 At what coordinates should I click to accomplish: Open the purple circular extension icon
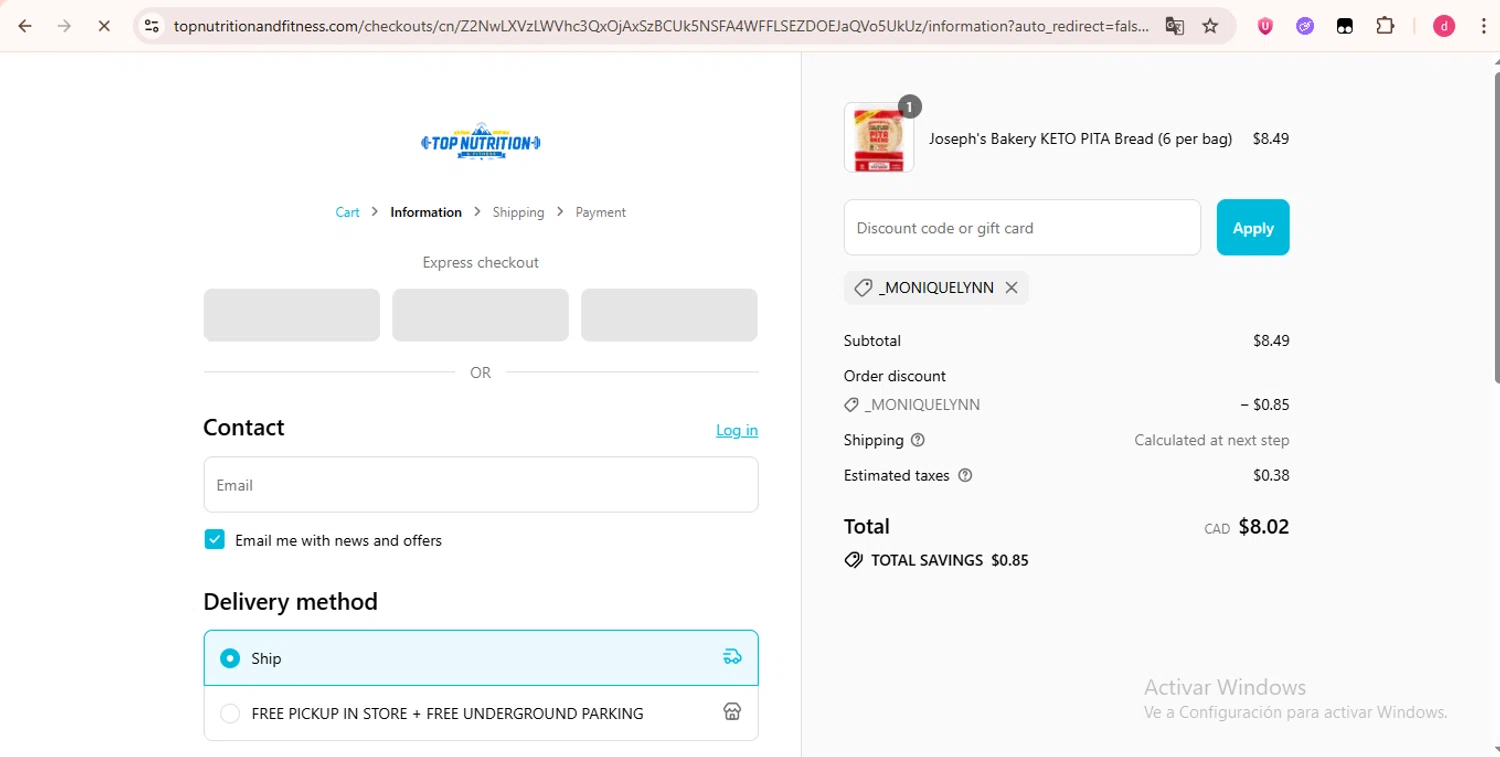pyautogui.click(x=1305, y=26)
